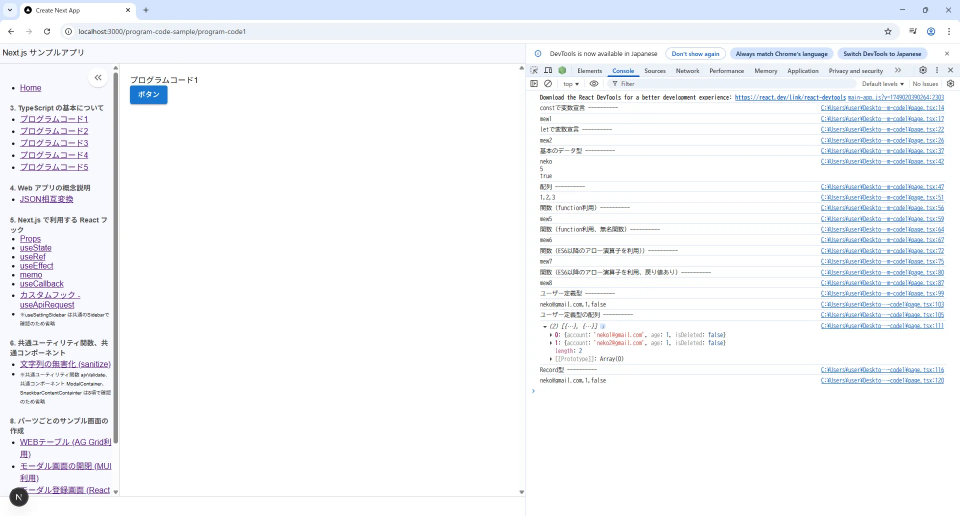This screenshot has height=516, width=960.
Task: Open the JSON相互変換 link
Action: pyautogui.click(x=47, y=200)
